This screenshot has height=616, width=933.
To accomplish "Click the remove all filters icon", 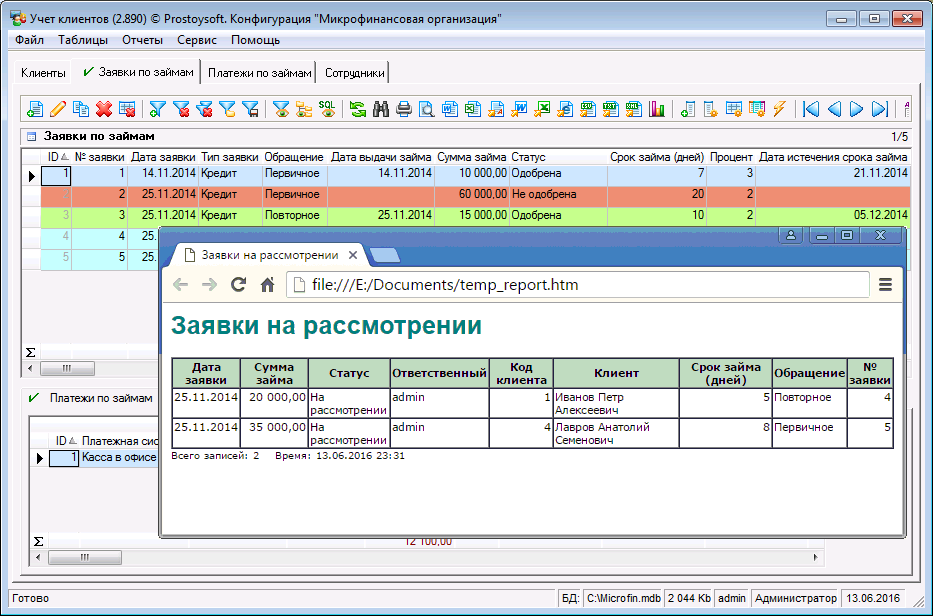I will click(x=204, y=109).
